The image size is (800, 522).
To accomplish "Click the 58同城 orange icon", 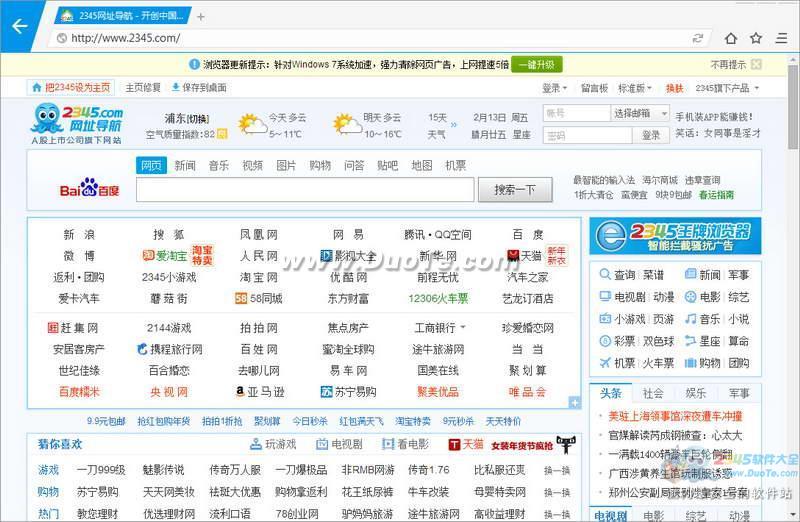I will click(x=241, y=298).
